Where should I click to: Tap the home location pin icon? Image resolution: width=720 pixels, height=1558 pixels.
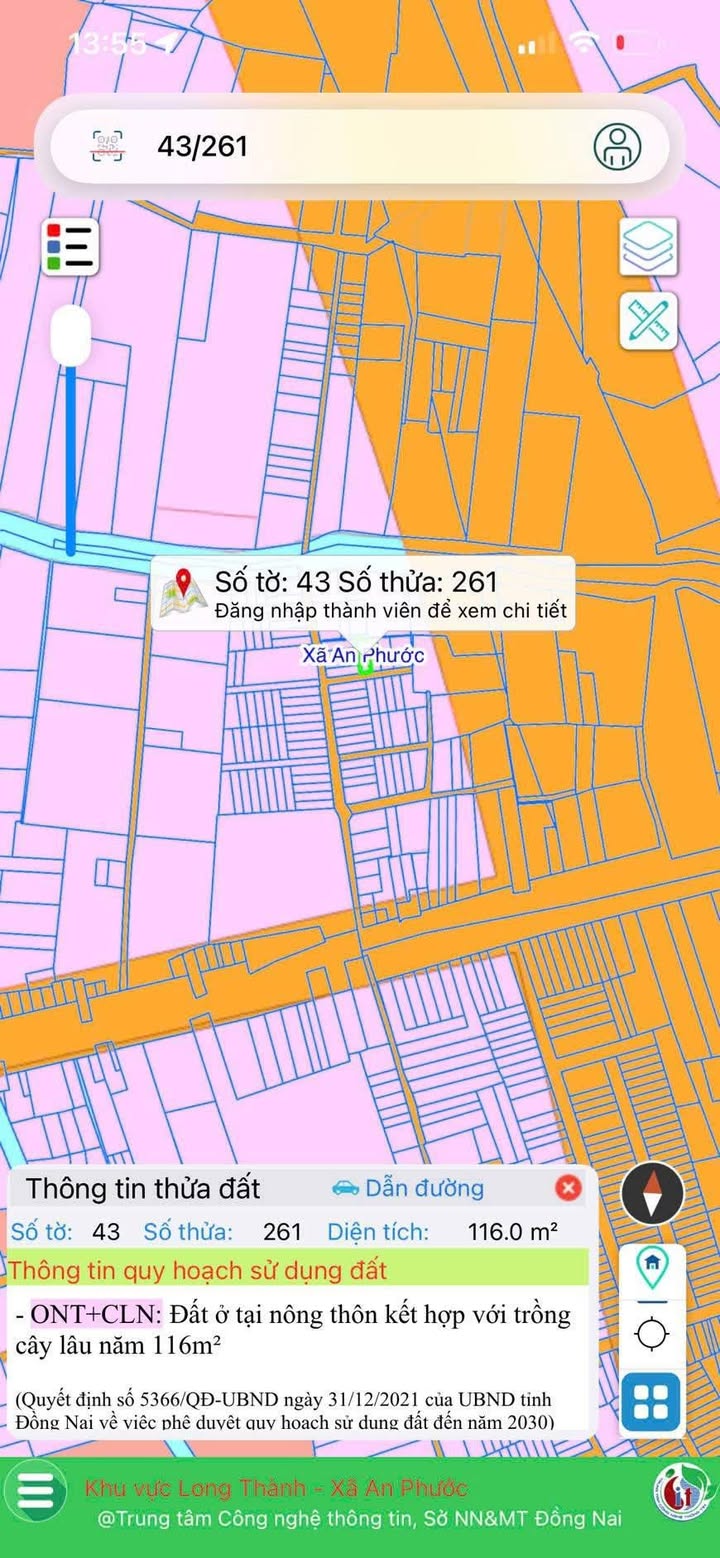(652, 1267)
